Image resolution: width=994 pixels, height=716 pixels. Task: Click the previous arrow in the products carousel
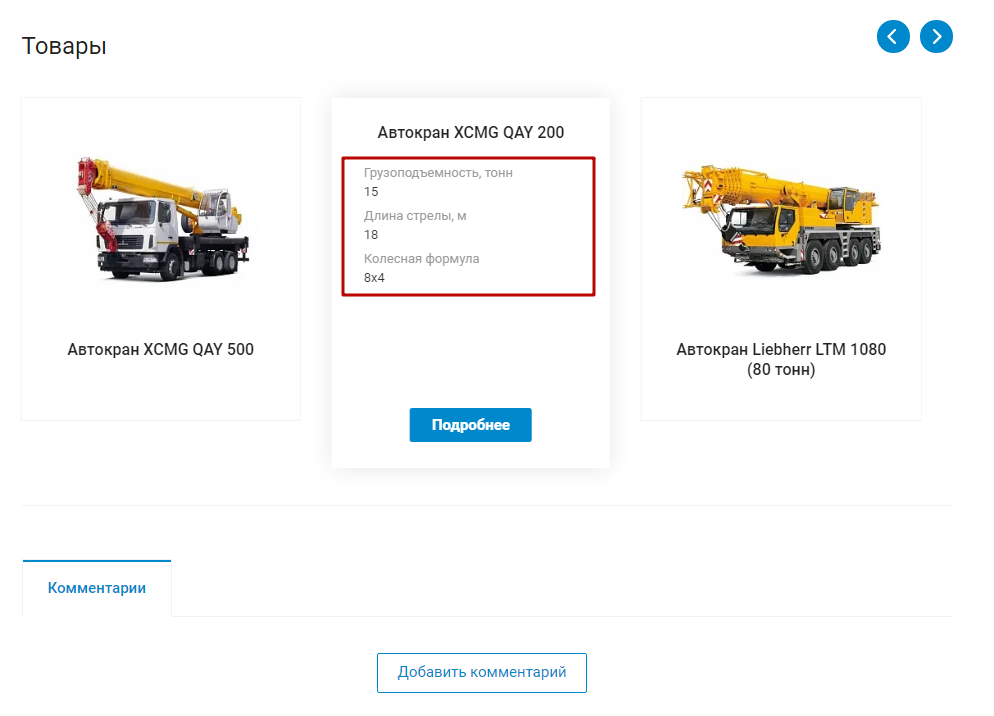[893, 37]
